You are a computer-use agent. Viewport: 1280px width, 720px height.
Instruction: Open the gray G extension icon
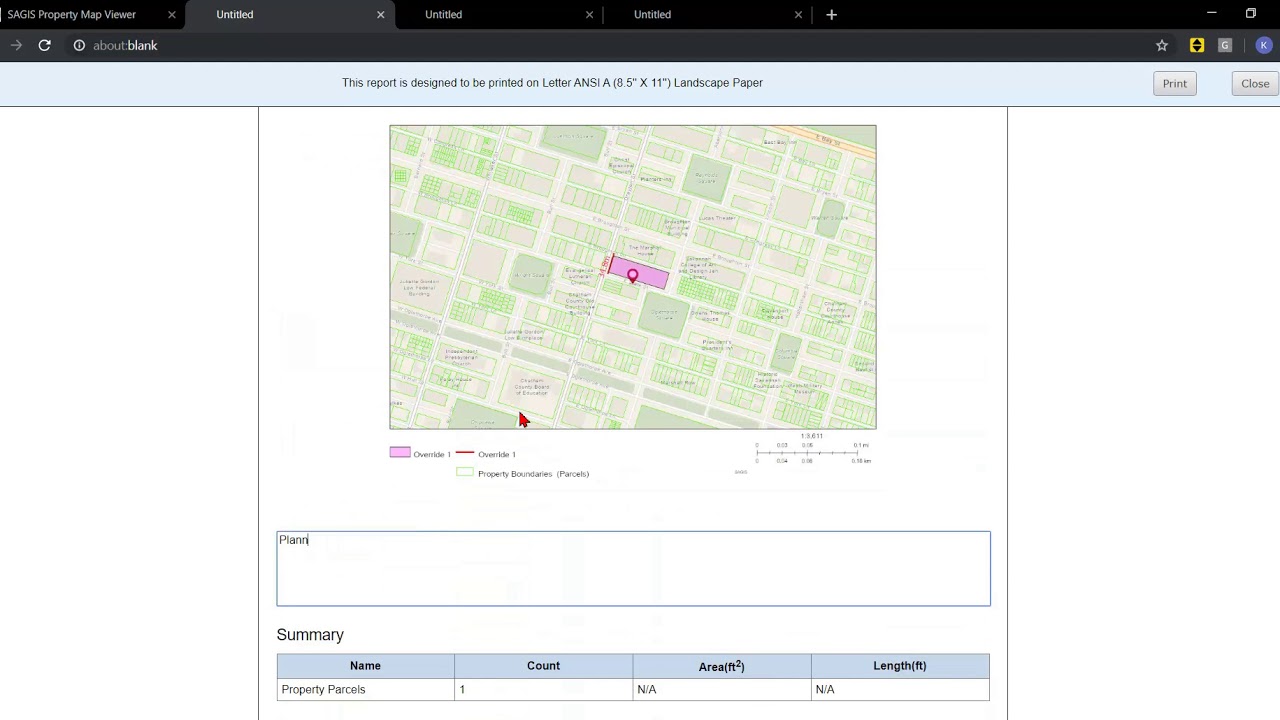pos(1225,45)
